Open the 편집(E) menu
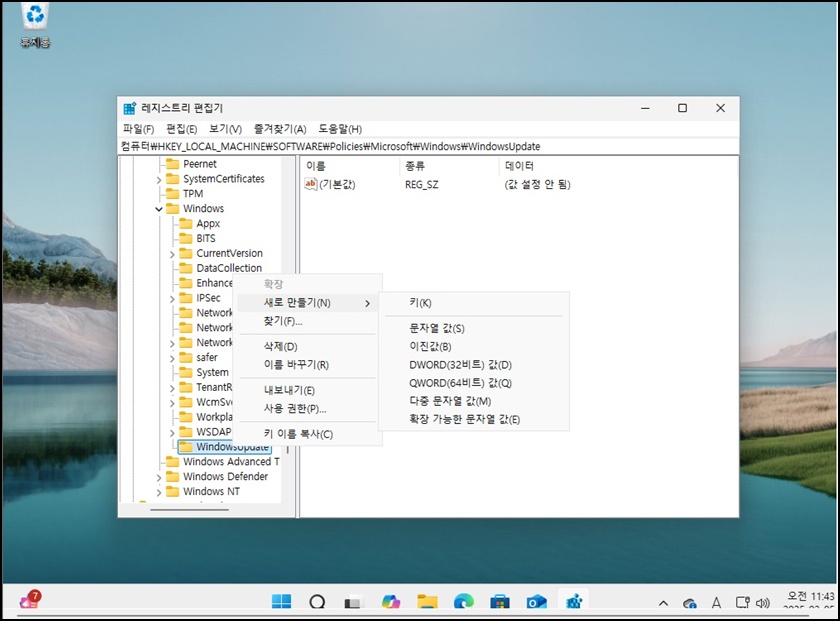 [x=182, y=129]
